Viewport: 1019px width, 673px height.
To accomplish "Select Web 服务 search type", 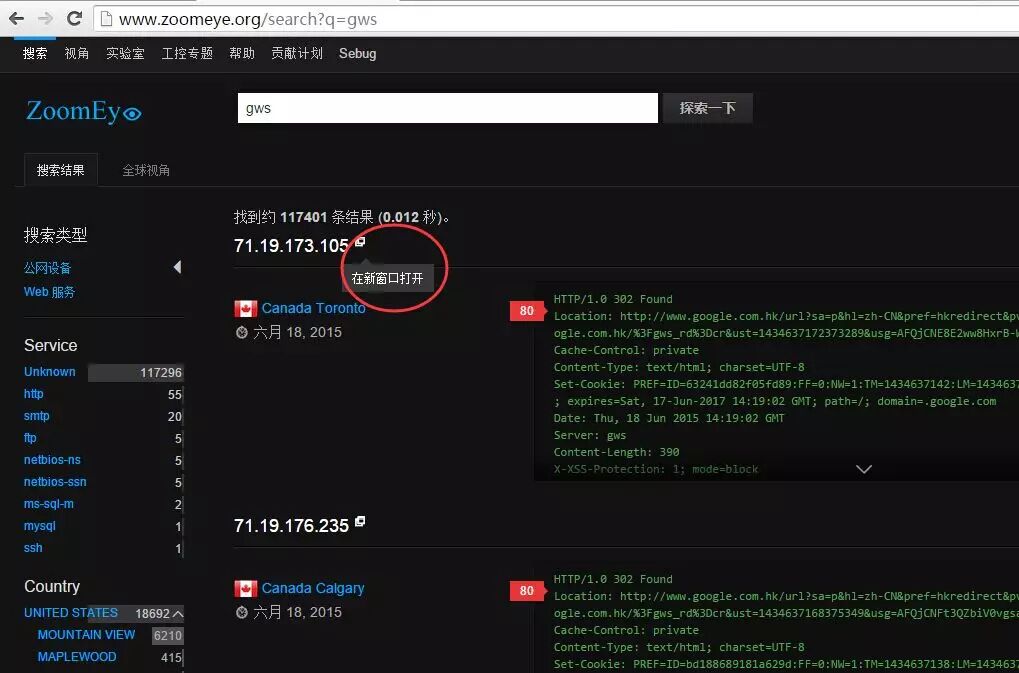I will pyautogui.click(x=49, y=292).
